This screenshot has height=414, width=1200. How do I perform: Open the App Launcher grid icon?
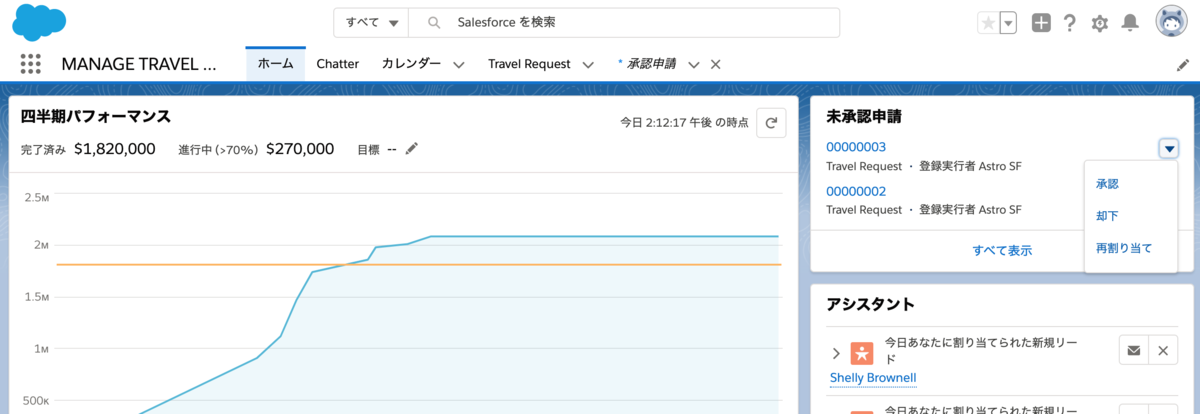[30, 64]
